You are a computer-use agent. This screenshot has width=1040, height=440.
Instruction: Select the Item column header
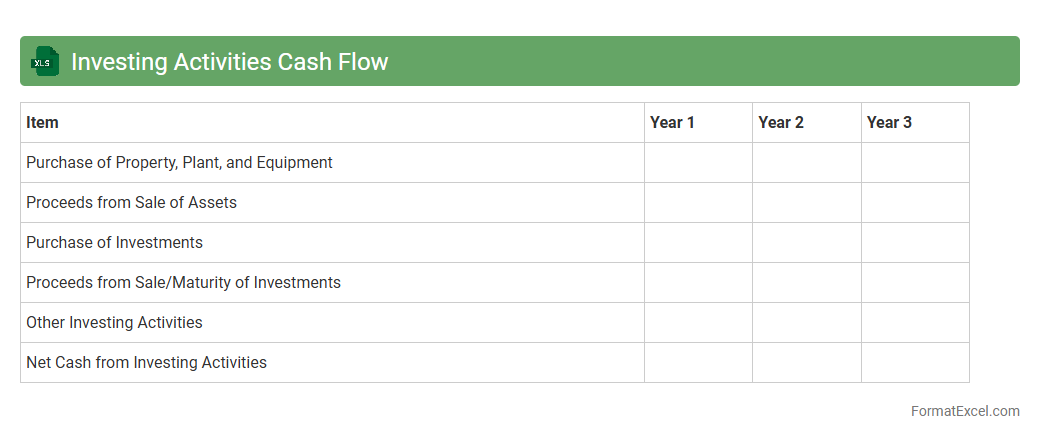coord(43,122)
